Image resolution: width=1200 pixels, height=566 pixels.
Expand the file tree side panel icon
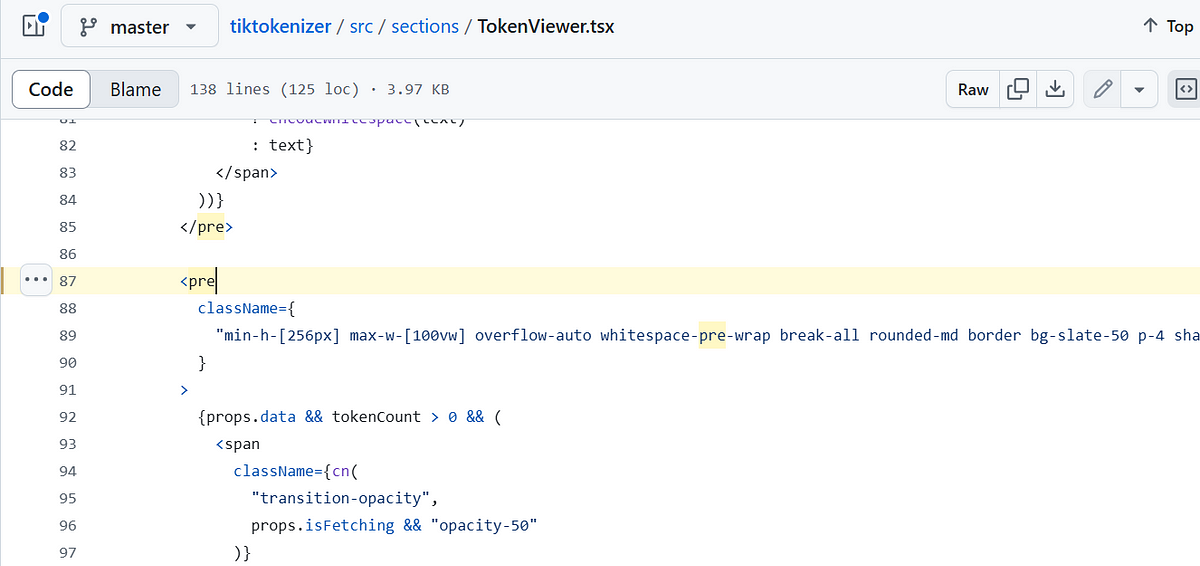pos(35,25)
